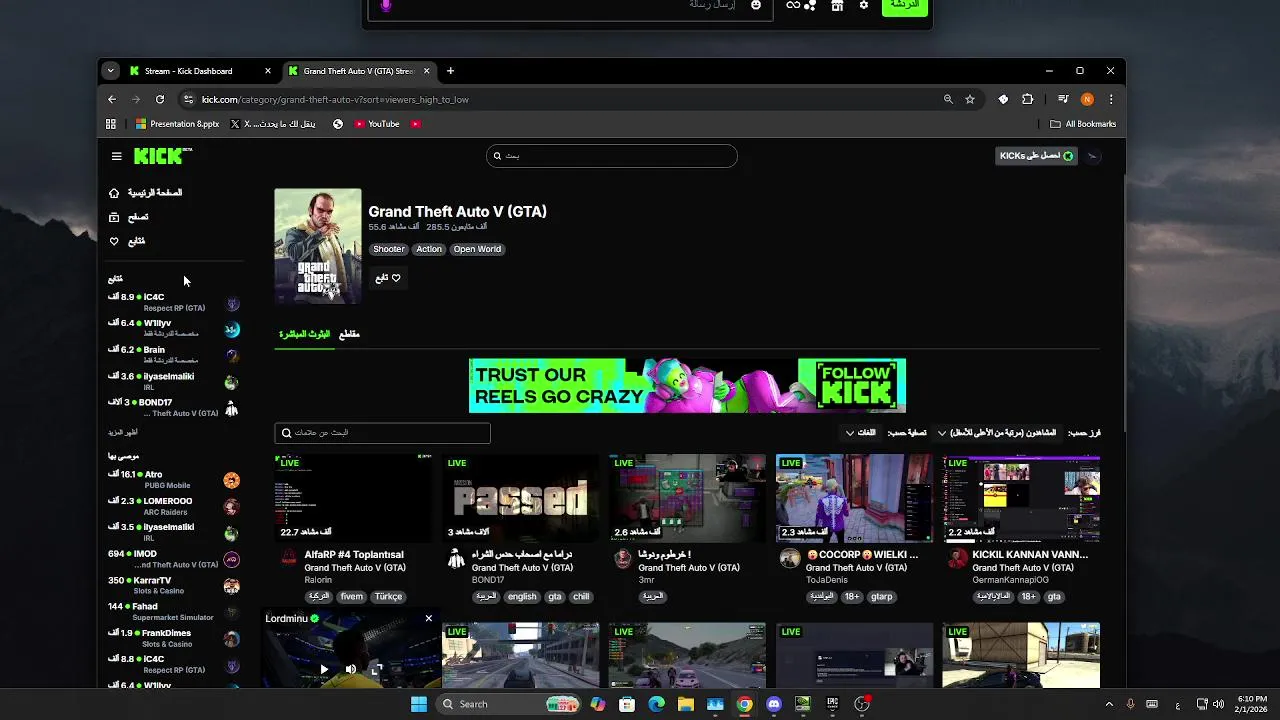This screenshot has height=720, width=1280.
Task: Open the languages filter dropdown
Action: click(861, 433)
